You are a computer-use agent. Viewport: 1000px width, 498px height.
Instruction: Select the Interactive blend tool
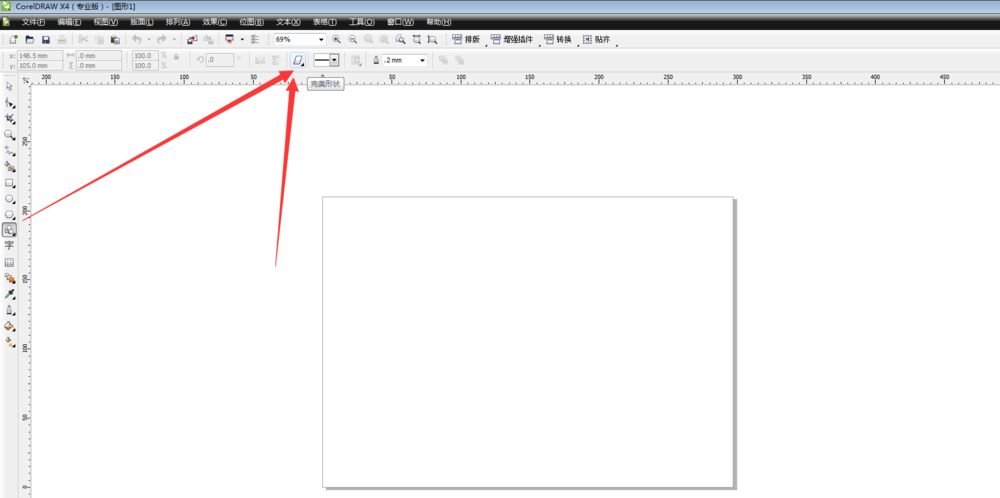pos(10,279)
